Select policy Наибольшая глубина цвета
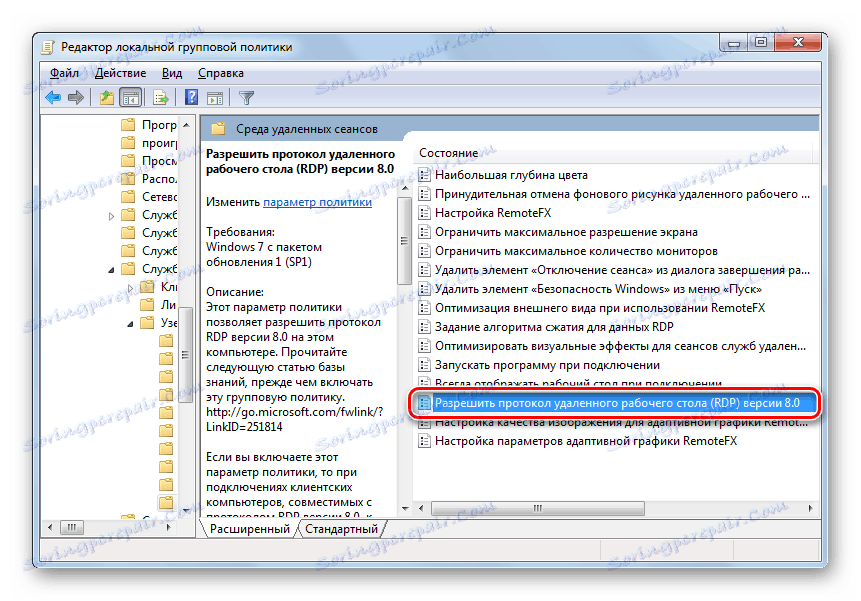This screenshot has height=601, width=861. click(511, 175)
